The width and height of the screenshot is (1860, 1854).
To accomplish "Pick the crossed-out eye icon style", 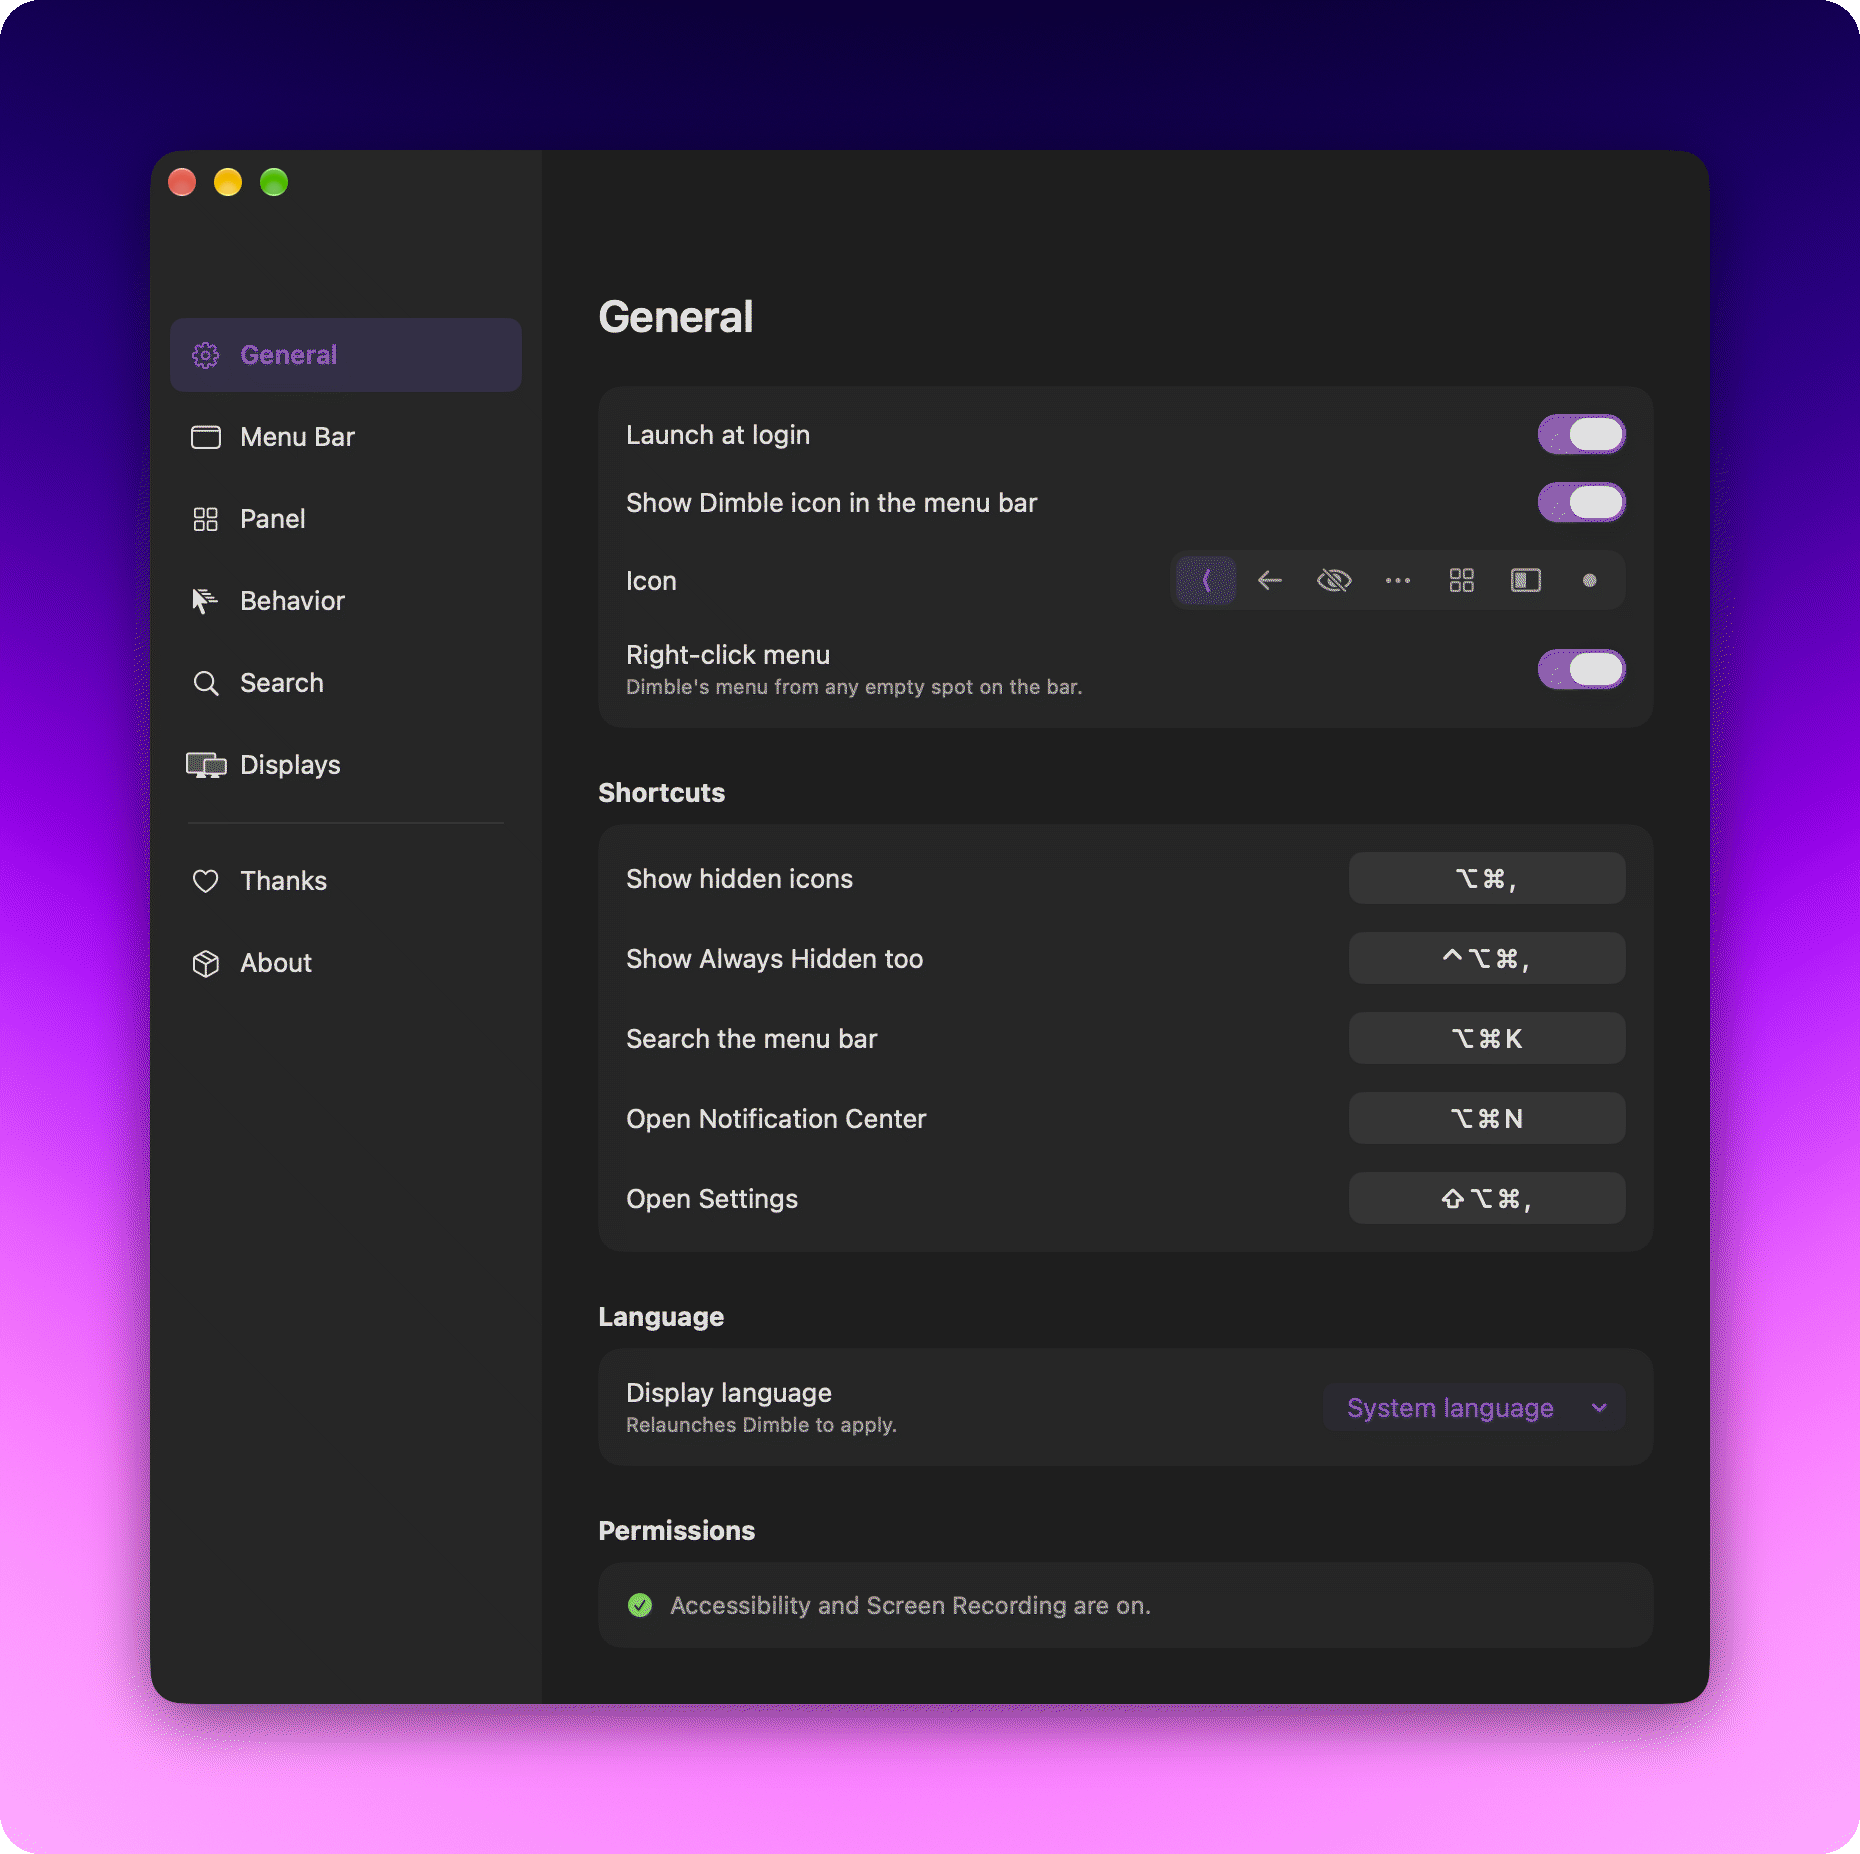I will pos(1334,580).
